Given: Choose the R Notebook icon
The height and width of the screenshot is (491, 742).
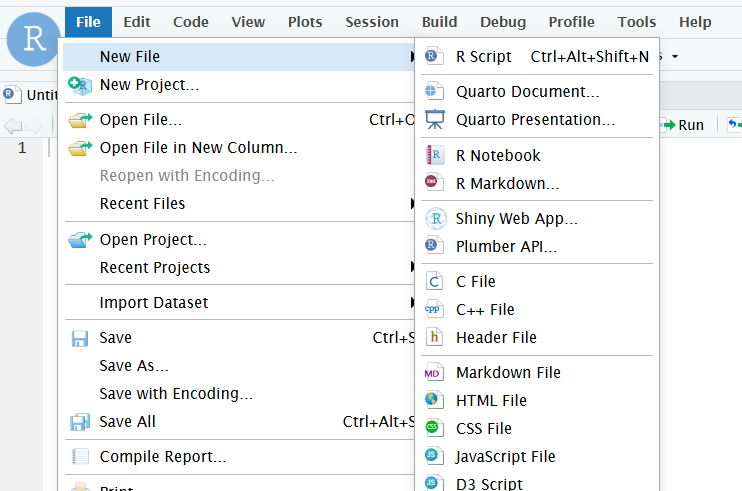Looking at the screenshot, I should click(433, 155).
